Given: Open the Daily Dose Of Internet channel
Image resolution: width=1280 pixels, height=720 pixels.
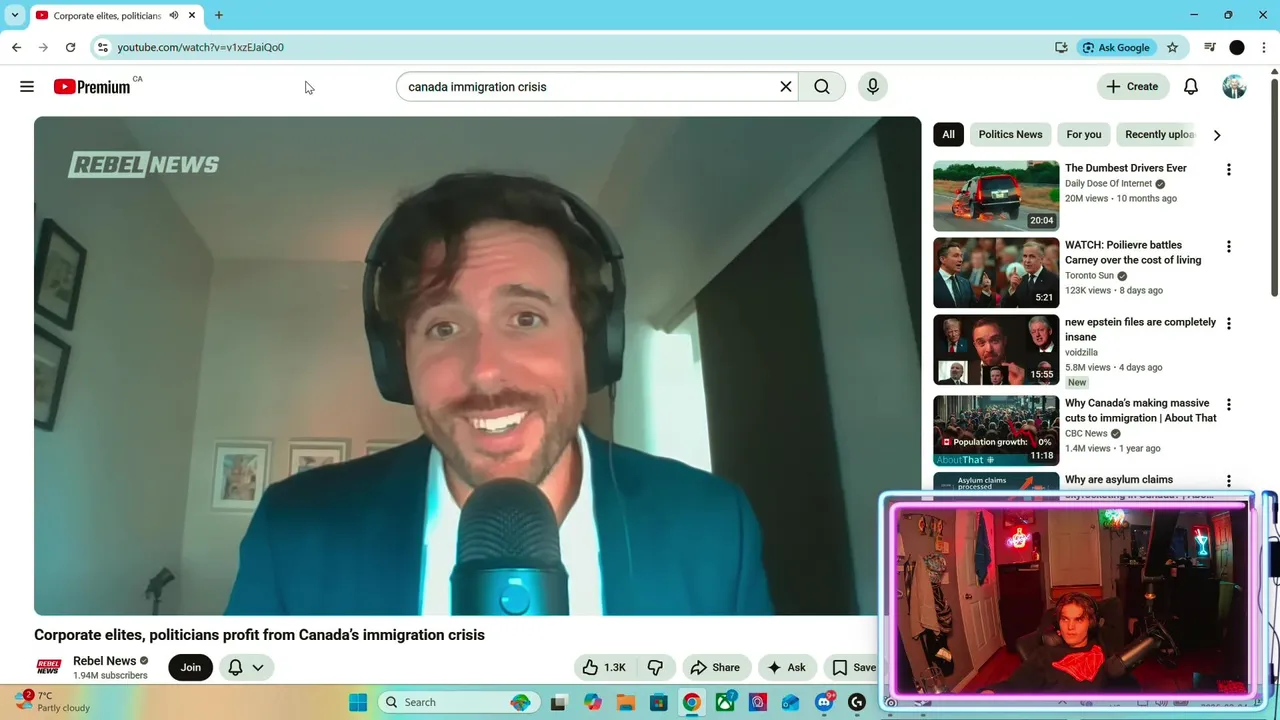Looking at the screenshot, I should coord(1108,184).
